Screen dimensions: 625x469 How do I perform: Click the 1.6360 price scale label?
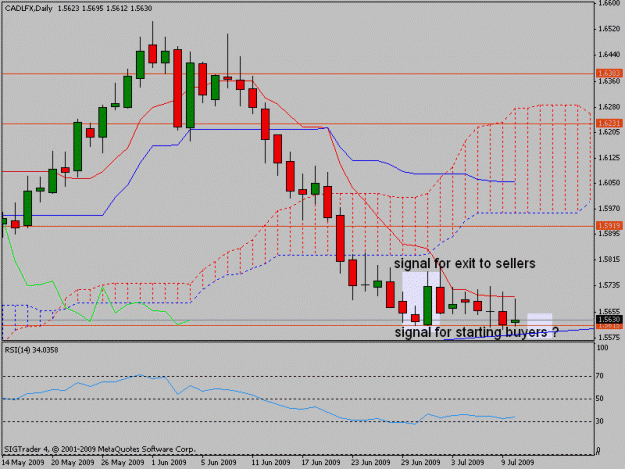click(x=609, y=81)
